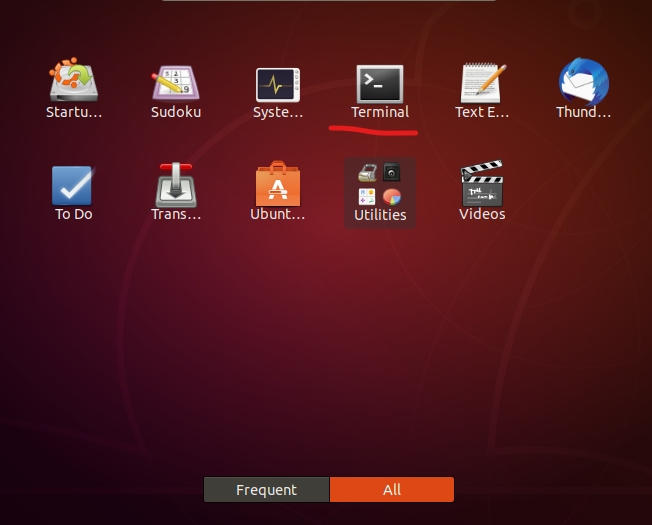The image size is (652, 525).
Task: Launch the Thunderbird mail icon
Action: click(x=584, y=82)
